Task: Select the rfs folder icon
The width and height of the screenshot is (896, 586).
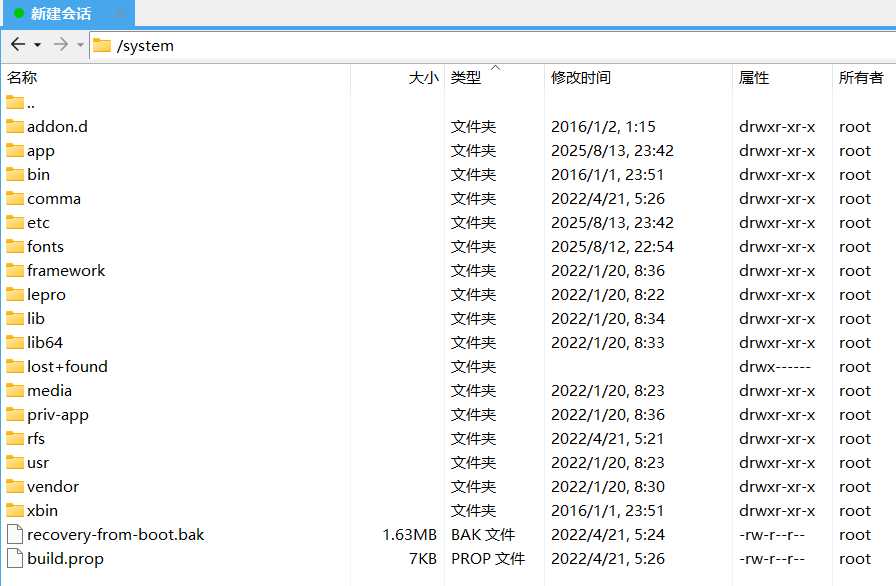Action: [15, 438]
